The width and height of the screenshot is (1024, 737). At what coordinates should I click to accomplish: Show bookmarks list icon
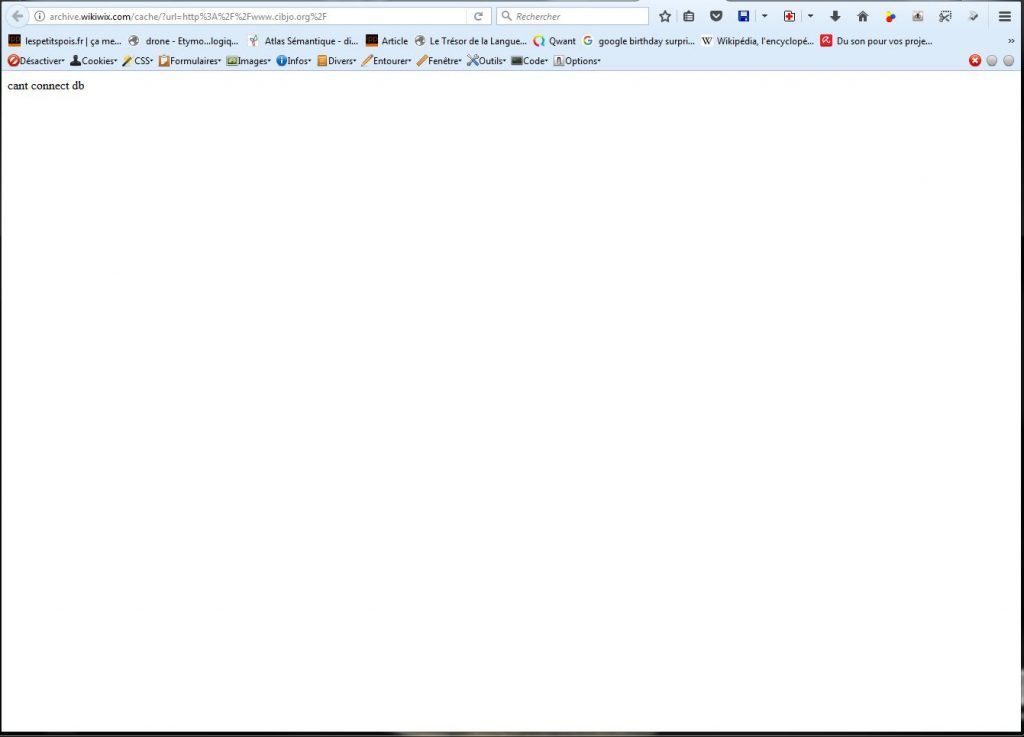coord(689,16)
